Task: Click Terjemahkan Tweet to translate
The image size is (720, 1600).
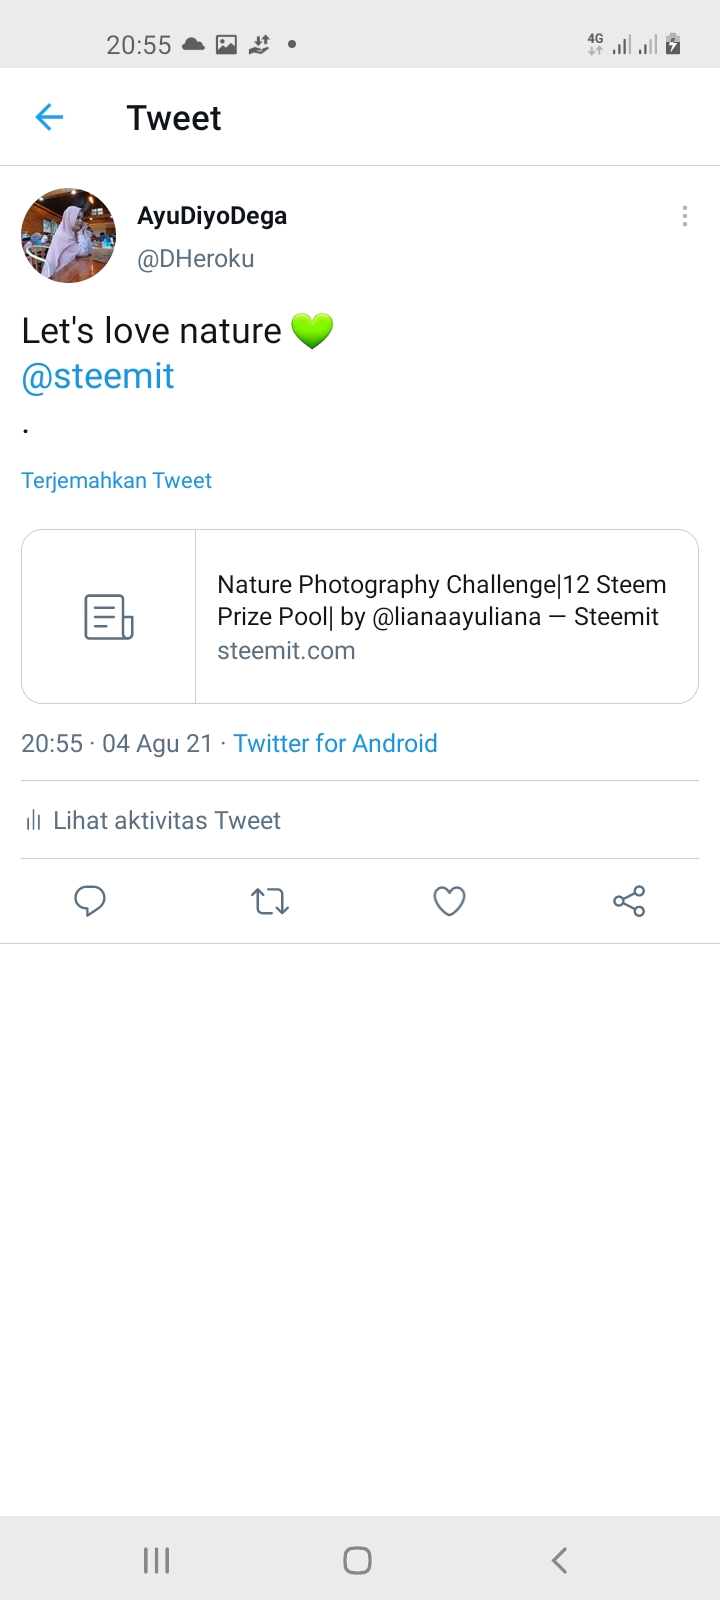Action: (117, 480)
